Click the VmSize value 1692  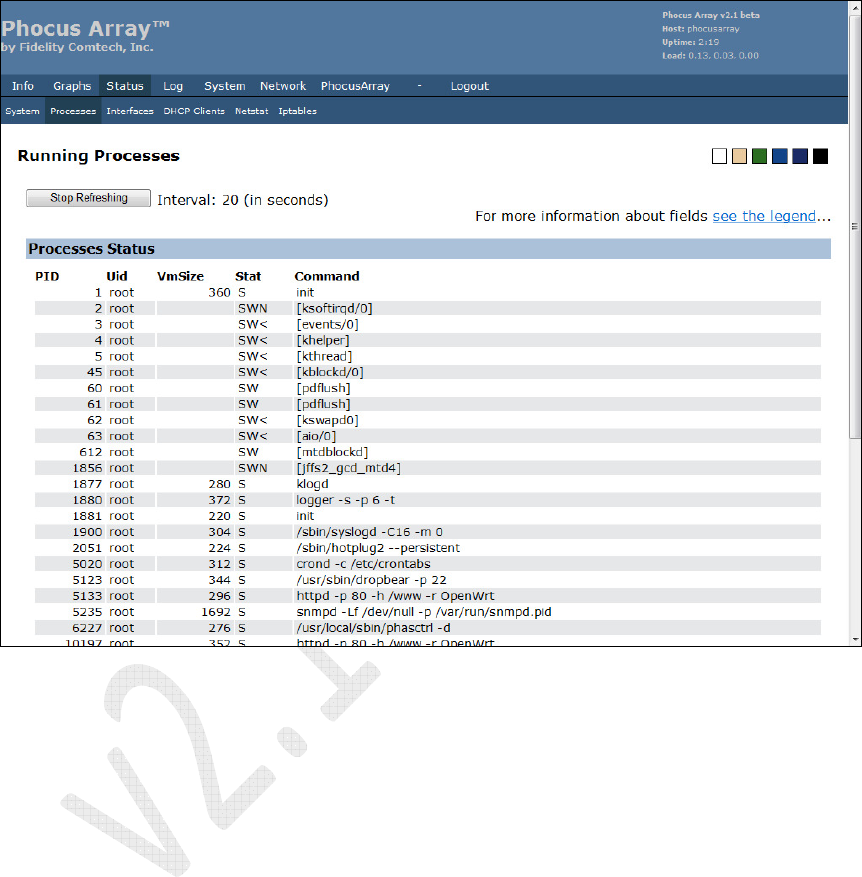click(x=216, y=612)
